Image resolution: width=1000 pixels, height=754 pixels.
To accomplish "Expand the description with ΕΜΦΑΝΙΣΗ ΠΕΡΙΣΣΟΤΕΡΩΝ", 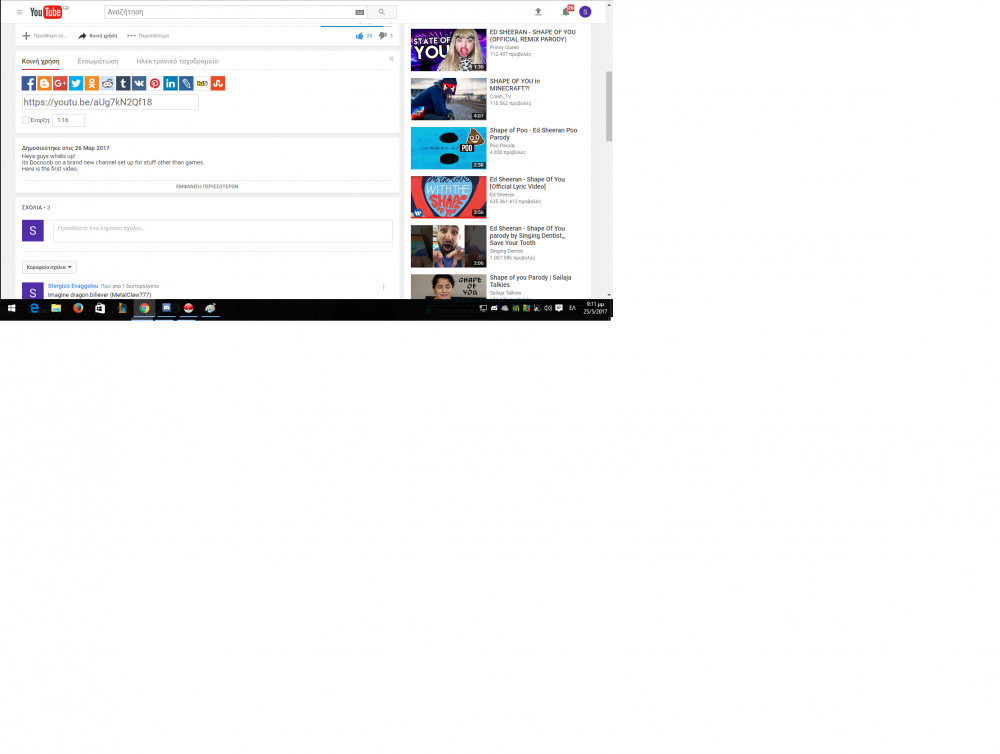I will pos(207,186).
